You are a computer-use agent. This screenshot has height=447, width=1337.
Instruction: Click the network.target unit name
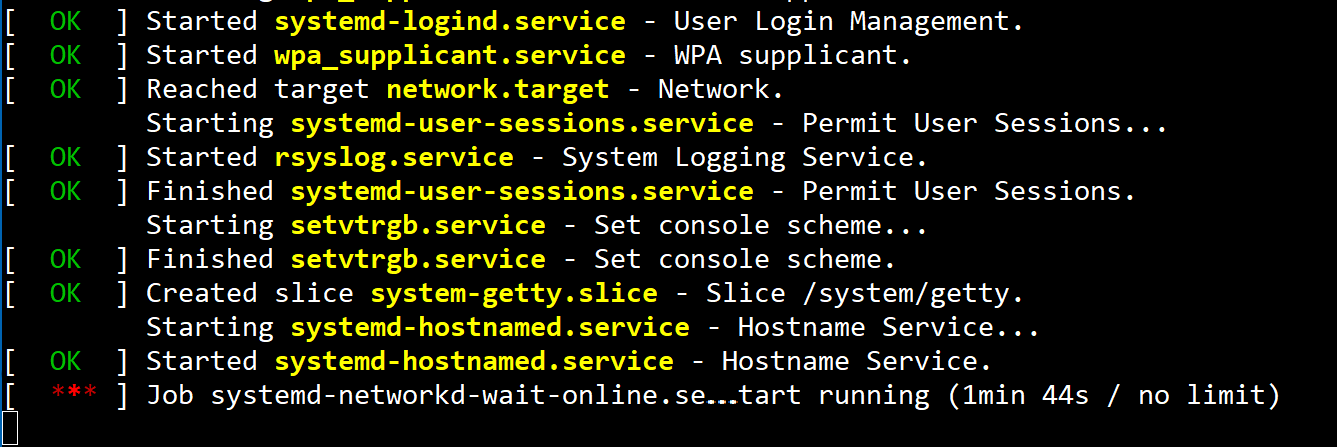coord(497,89)
